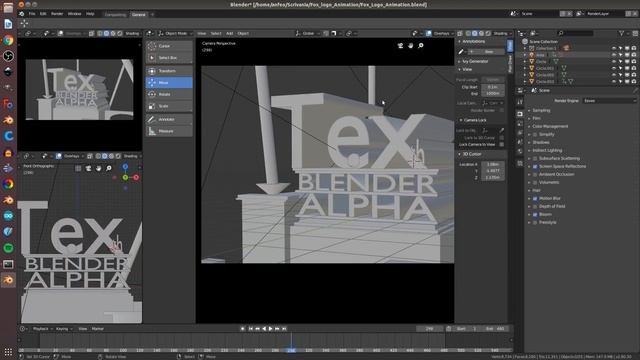Click red X axis of navigation gizmo
Viewport: 640px width, 360px height.
(x=136, y=178)
